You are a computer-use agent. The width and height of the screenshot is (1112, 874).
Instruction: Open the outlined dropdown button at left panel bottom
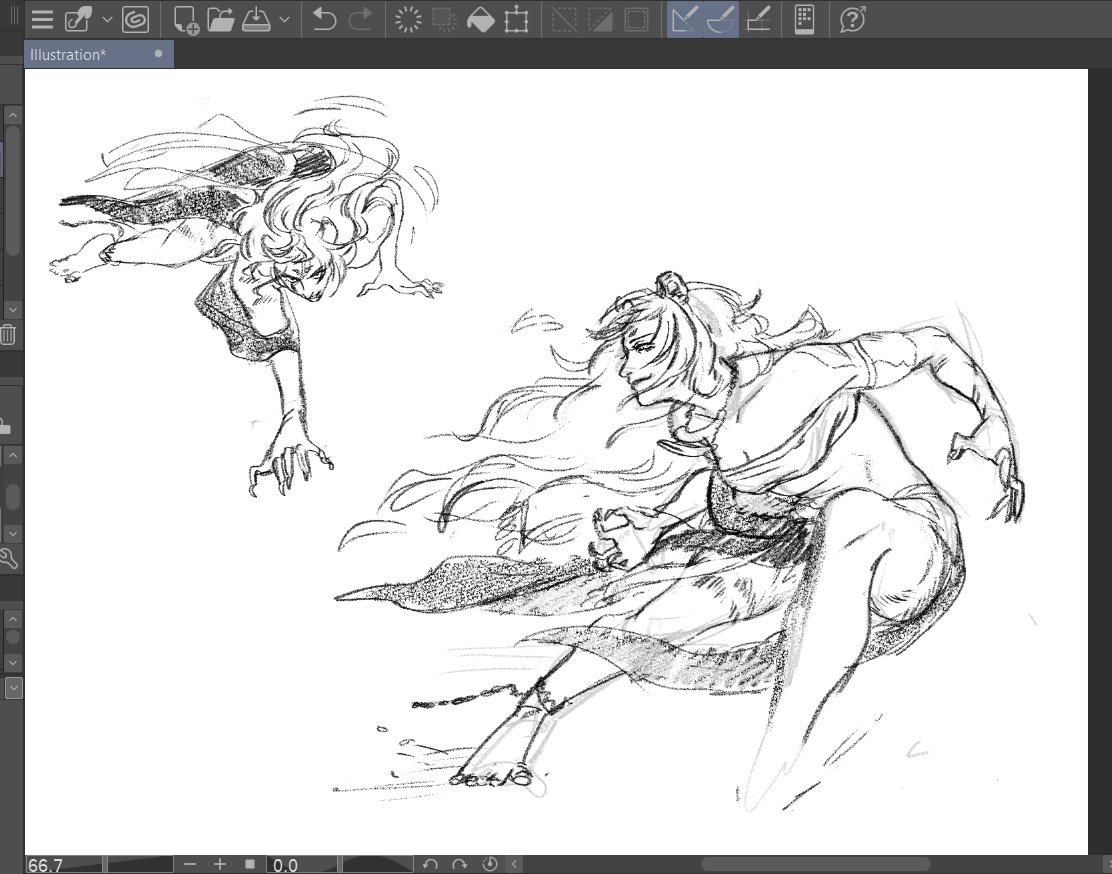tap(13, 687)
